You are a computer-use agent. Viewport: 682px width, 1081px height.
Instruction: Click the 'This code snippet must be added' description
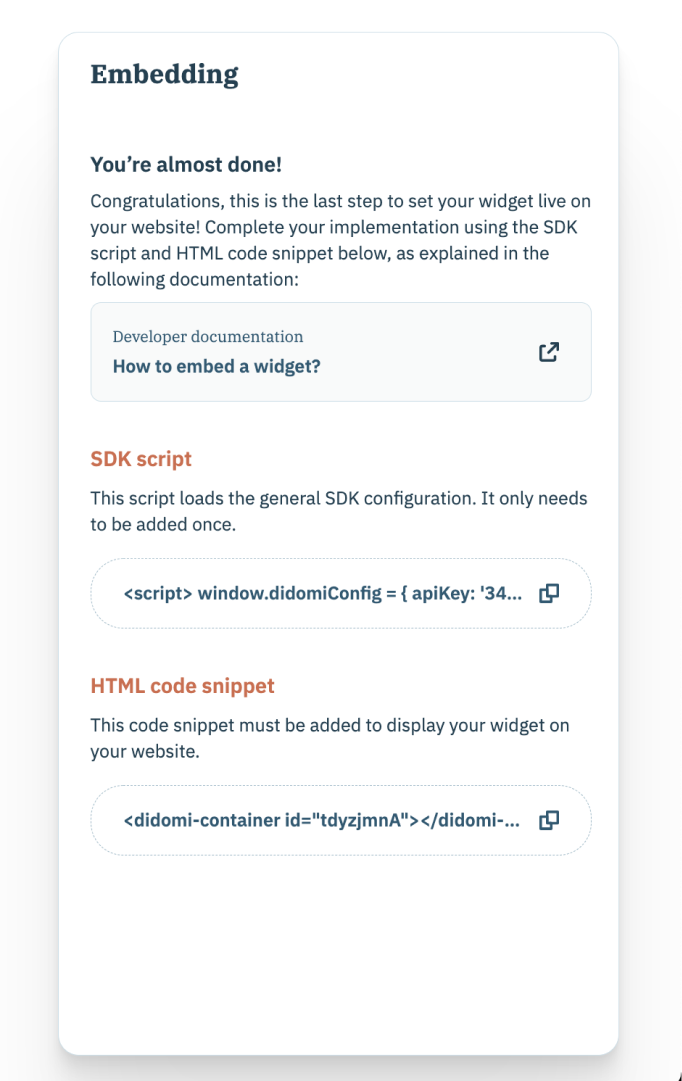(330, 738)
